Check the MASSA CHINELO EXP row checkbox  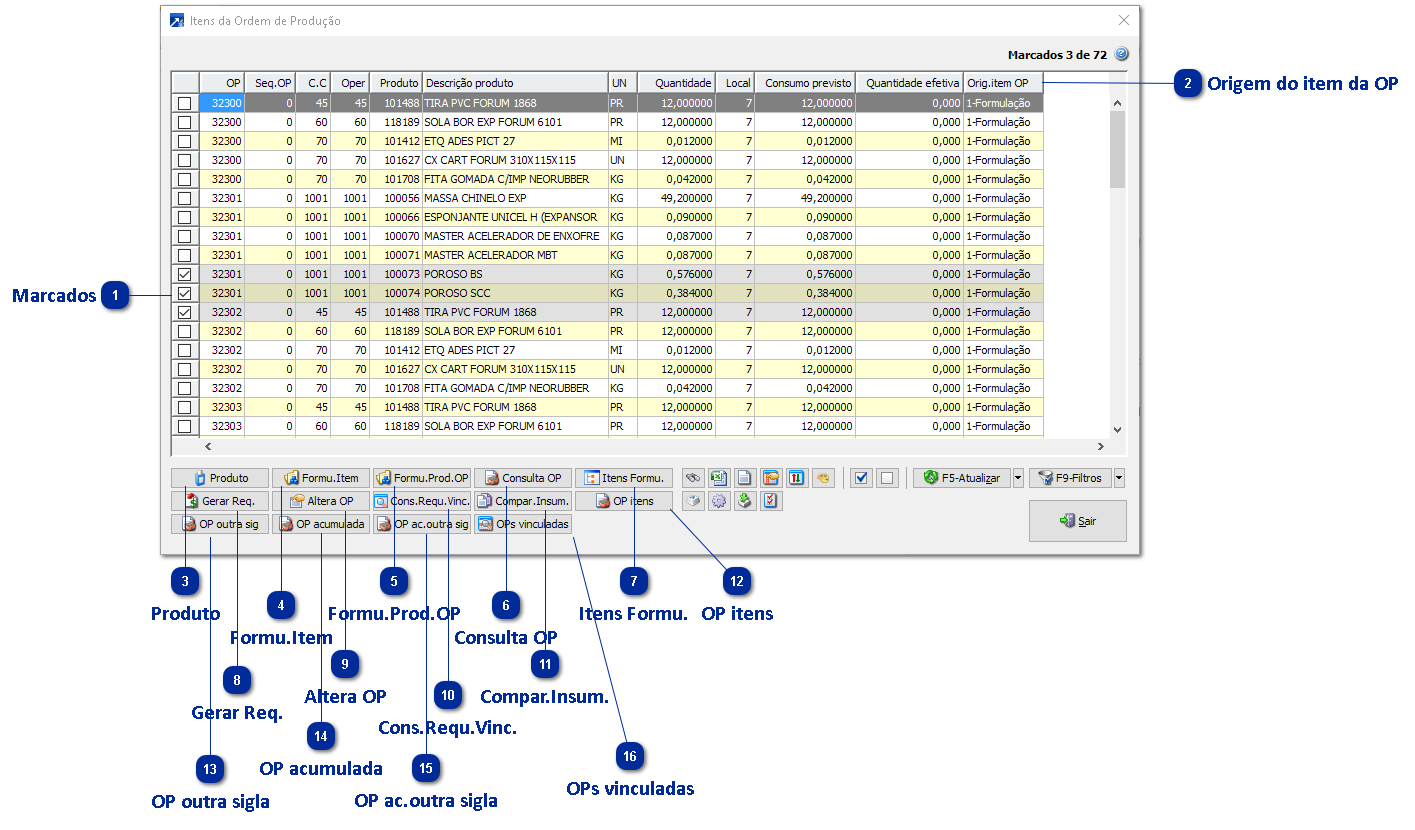pyautogui.click(x=184, y=198)
